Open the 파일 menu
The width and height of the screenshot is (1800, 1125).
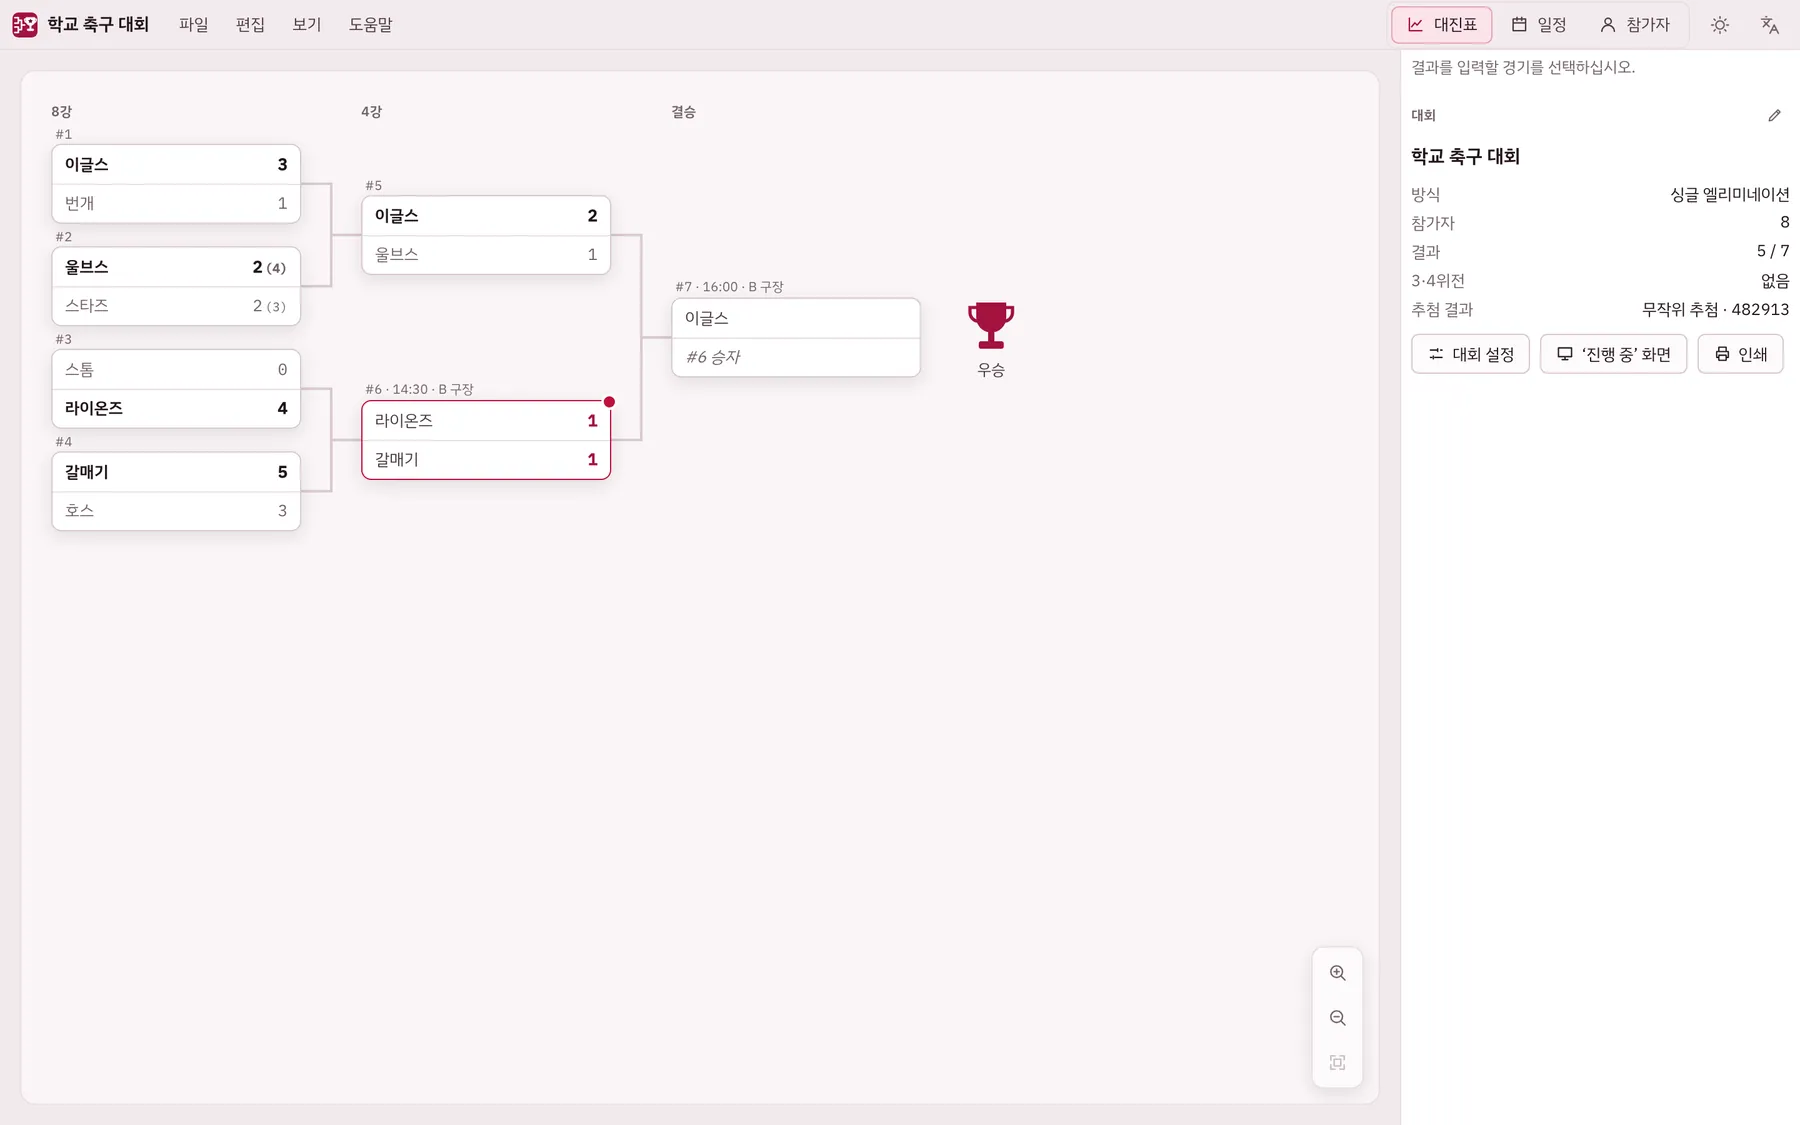coord(194,25)
